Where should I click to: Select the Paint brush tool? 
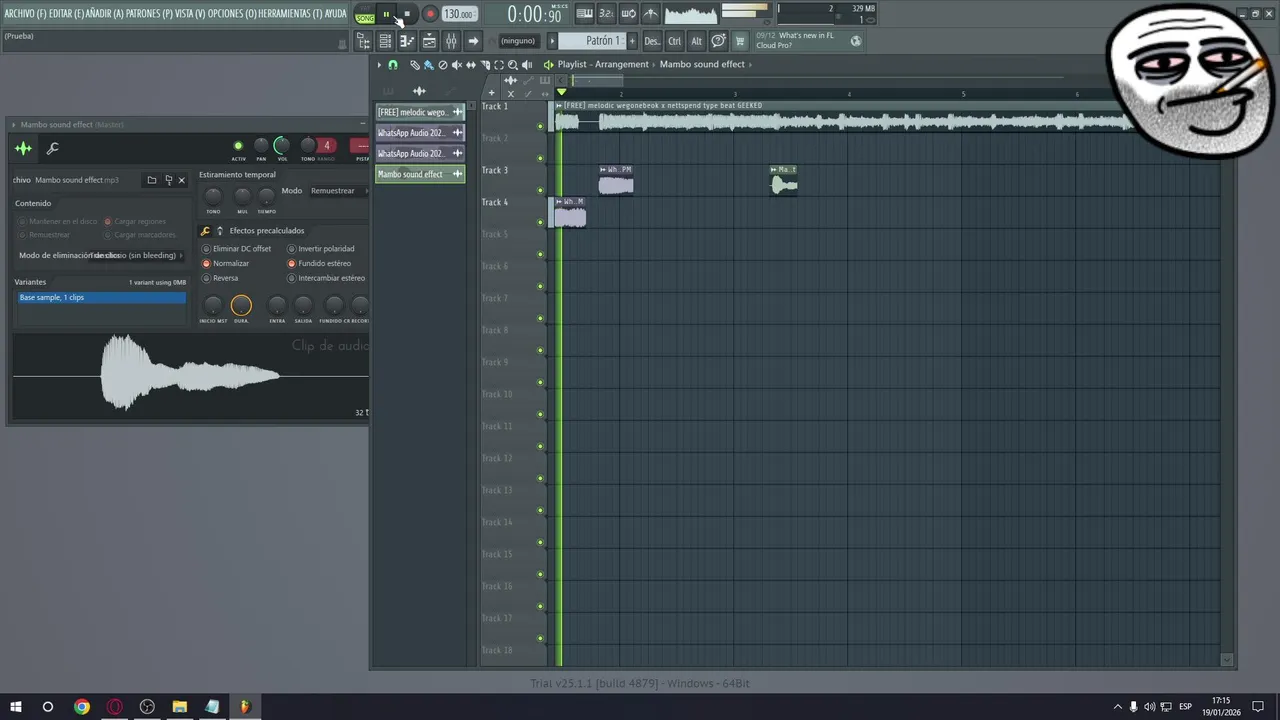pos(429,65)
